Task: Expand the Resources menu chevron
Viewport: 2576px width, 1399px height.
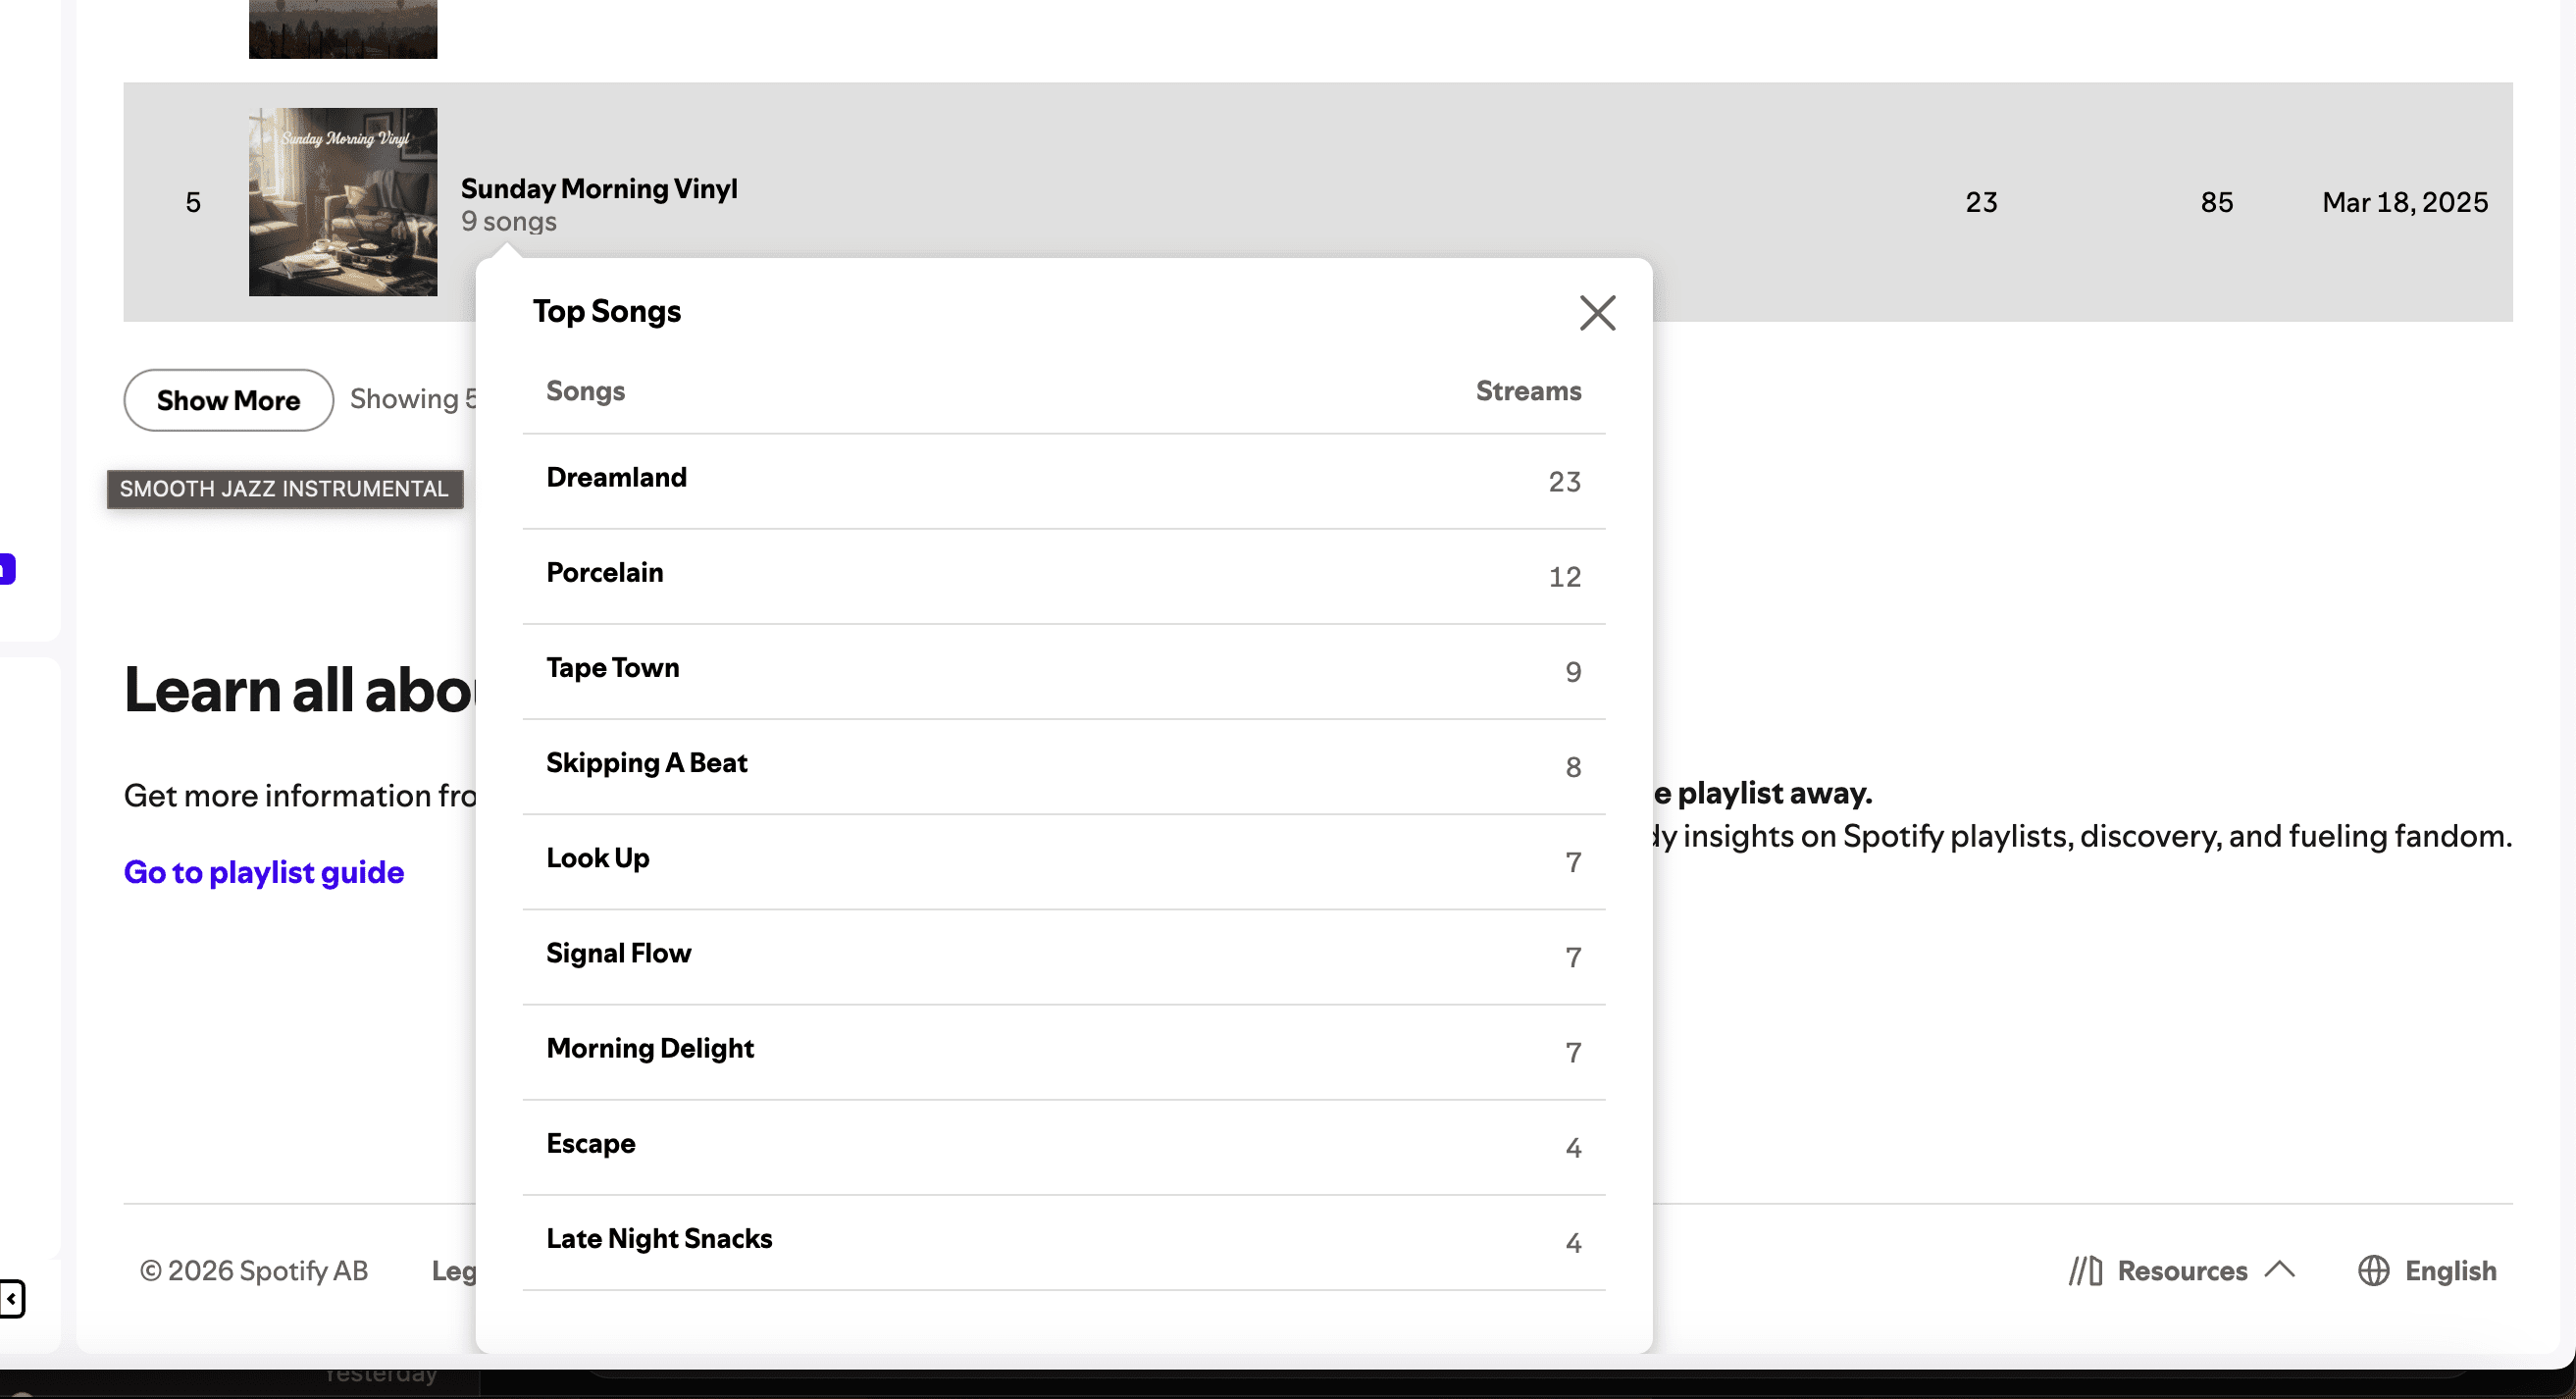Action: pyautogui.click(x=2279, y=1269)
